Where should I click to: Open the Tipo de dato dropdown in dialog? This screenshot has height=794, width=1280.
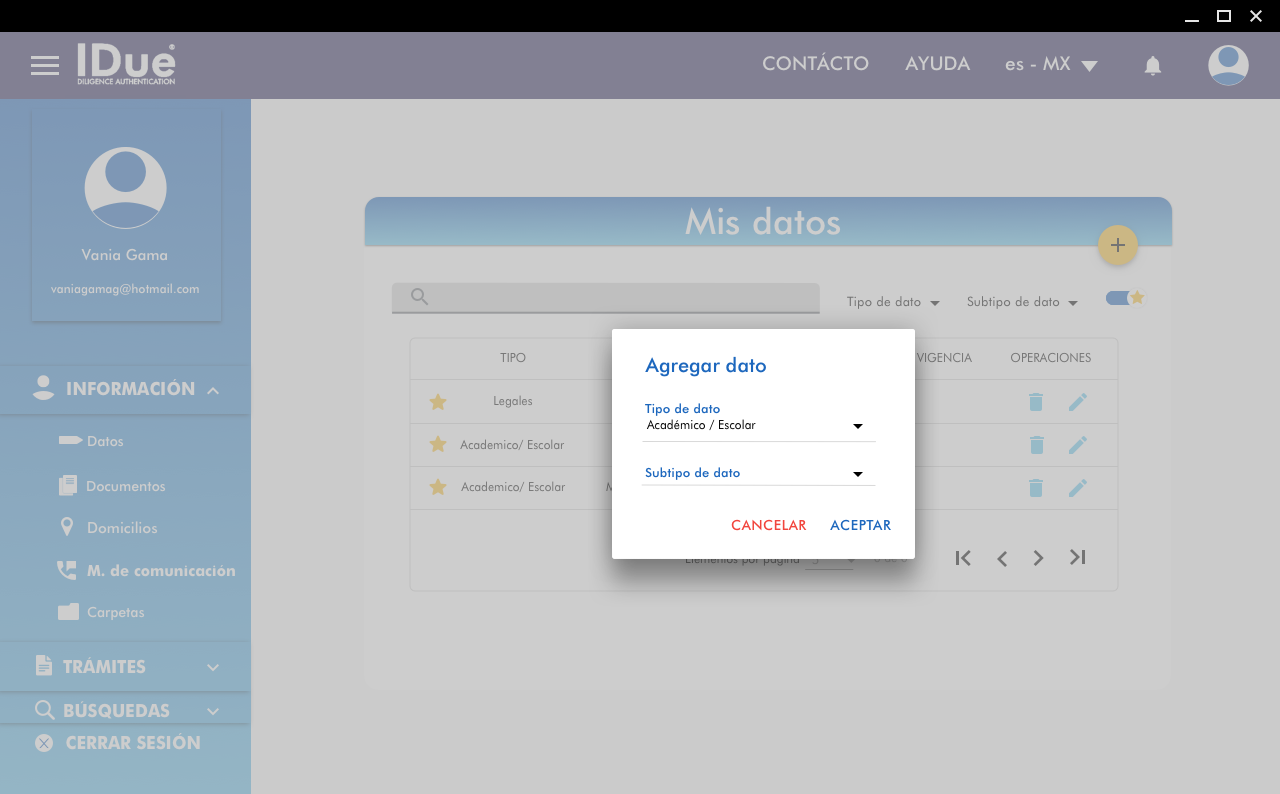click(757, 426)
